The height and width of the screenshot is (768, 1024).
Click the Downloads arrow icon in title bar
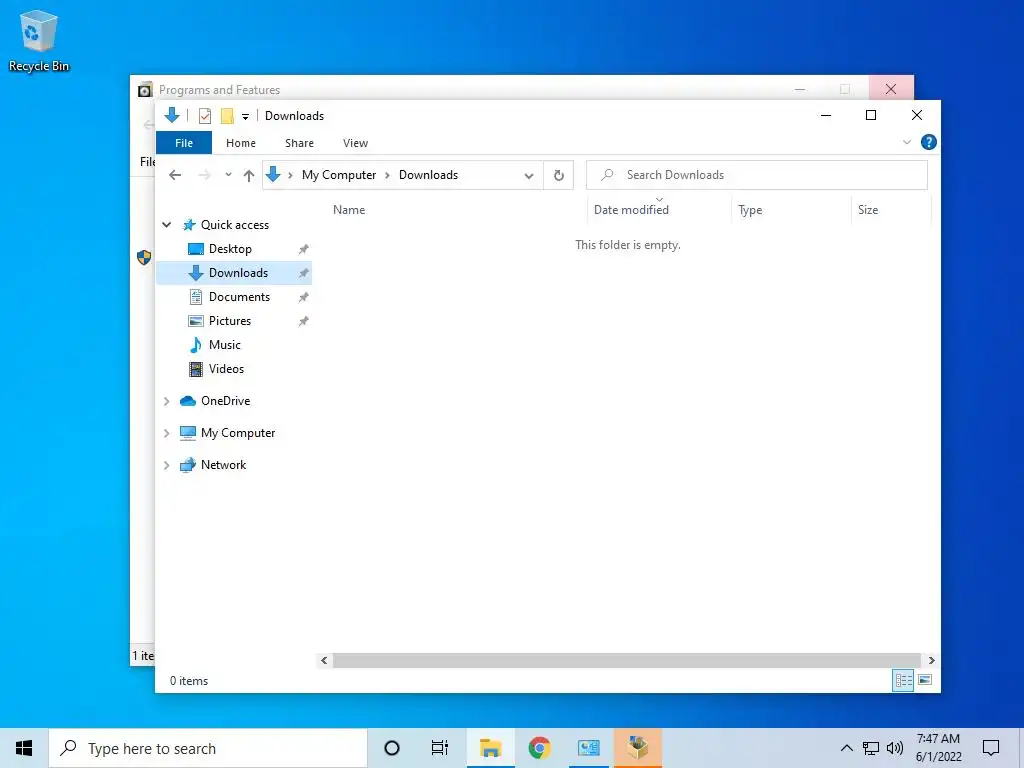coord(172,116)
